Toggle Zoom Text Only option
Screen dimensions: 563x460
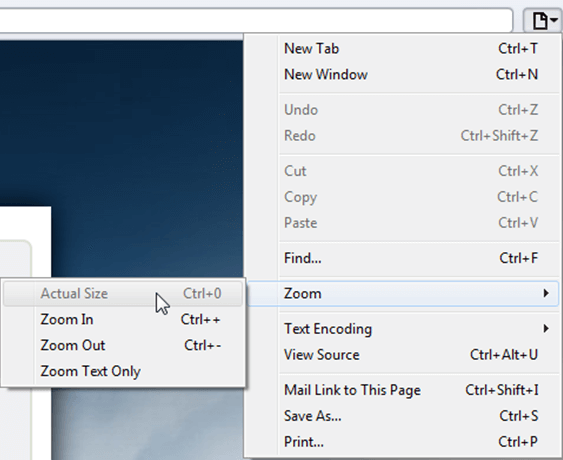tap(123, 371)
